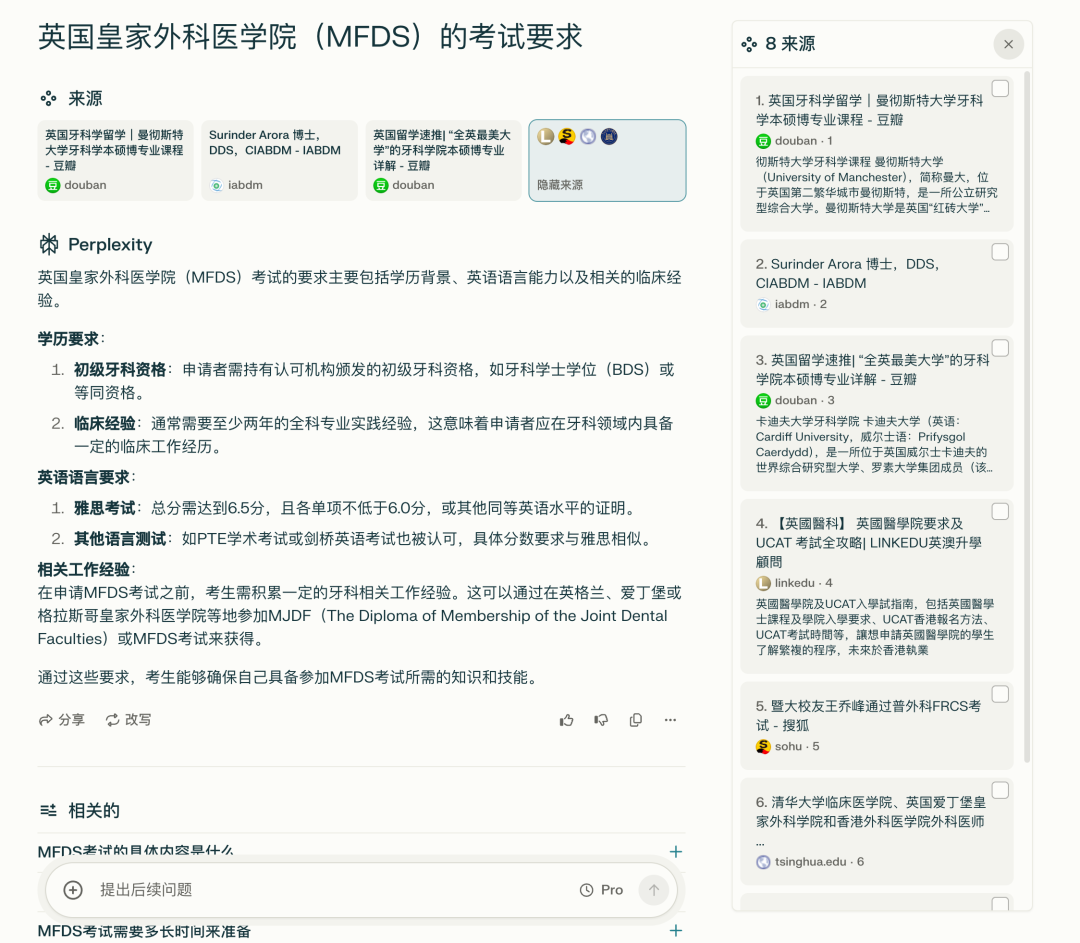
Task: Check the checkbox for source 3 全英最美大学
Action: pos(1000,348)
